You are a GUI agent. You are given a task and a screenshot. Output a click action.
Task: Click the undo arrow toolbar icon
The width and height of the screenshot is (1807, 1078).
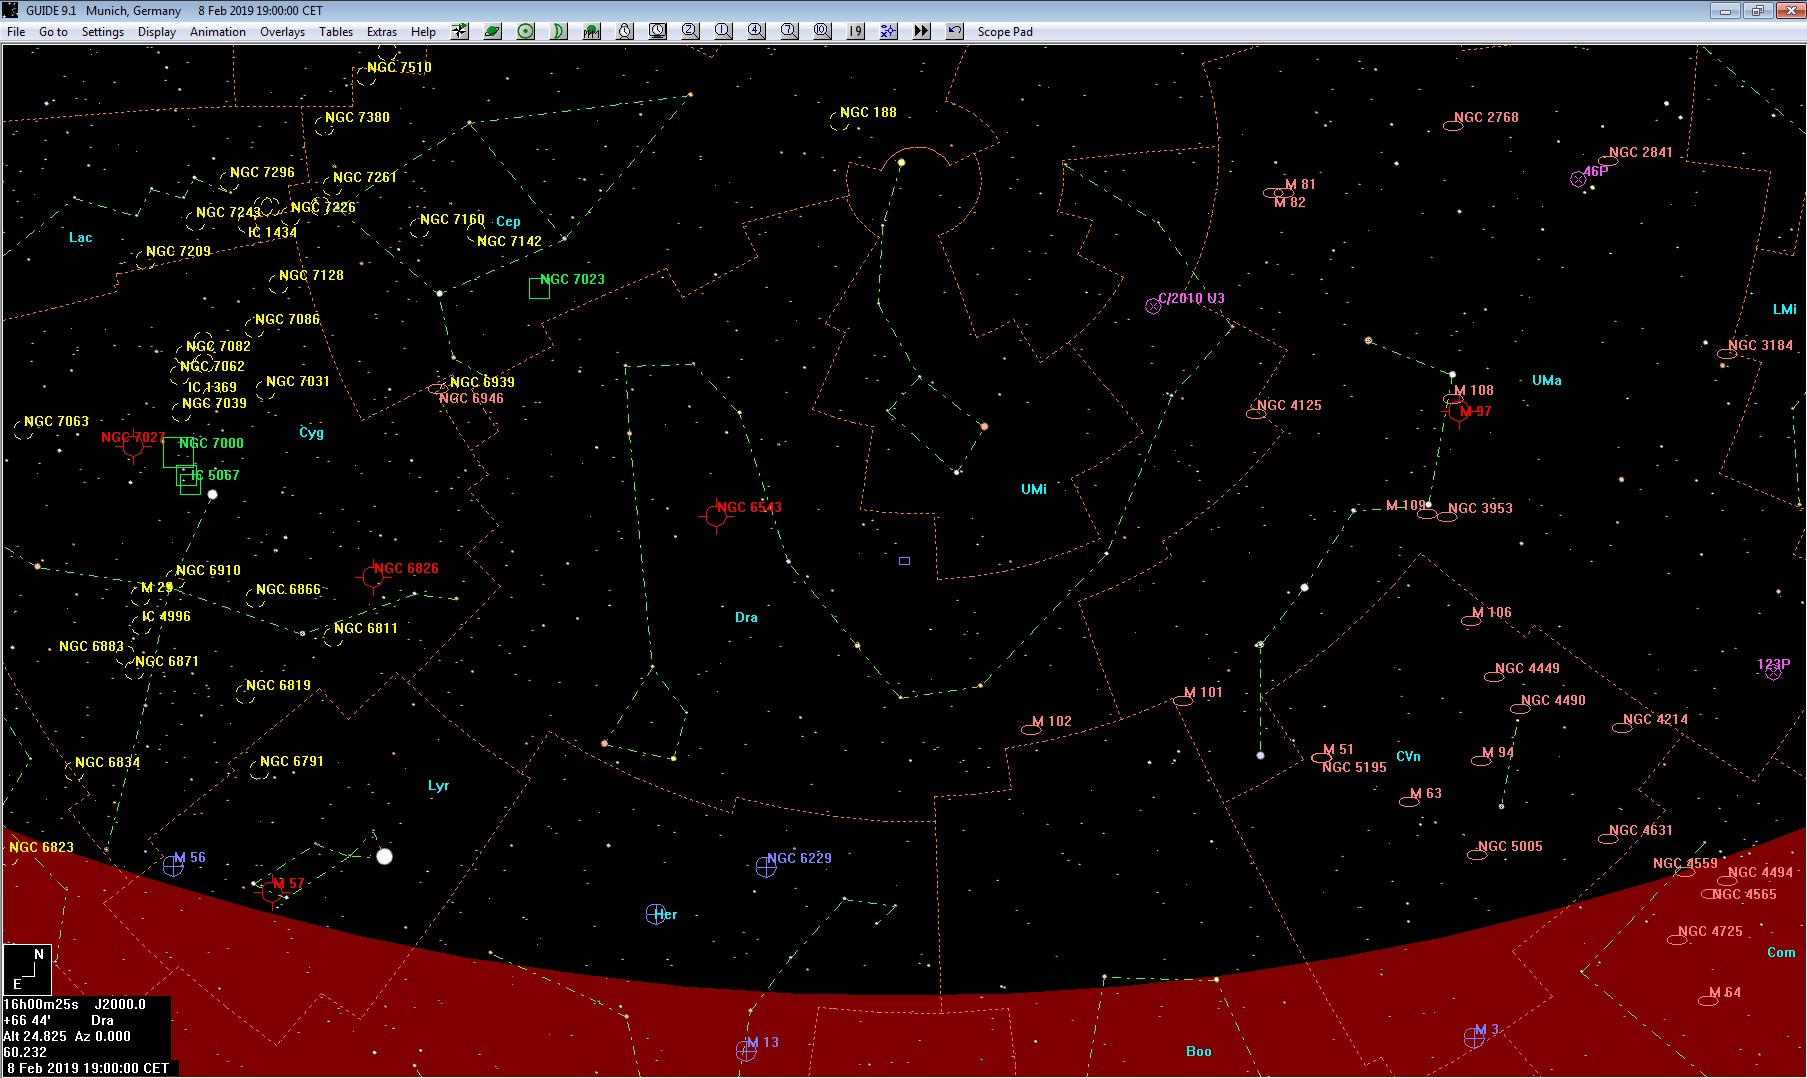(x=955, y=31)
